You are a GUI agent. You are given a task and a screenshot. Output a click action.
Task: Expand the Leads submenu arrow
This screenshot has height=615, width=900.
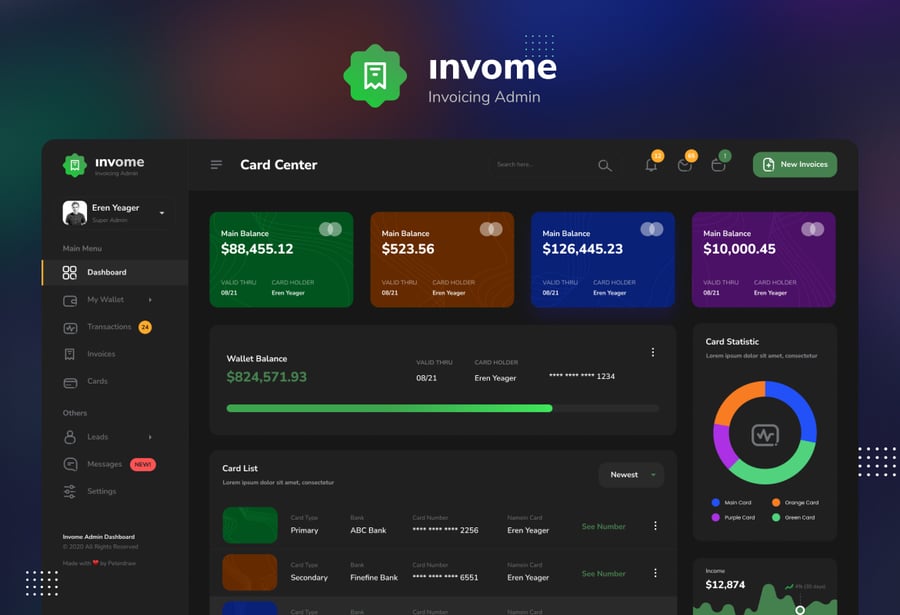pos(150,437)
